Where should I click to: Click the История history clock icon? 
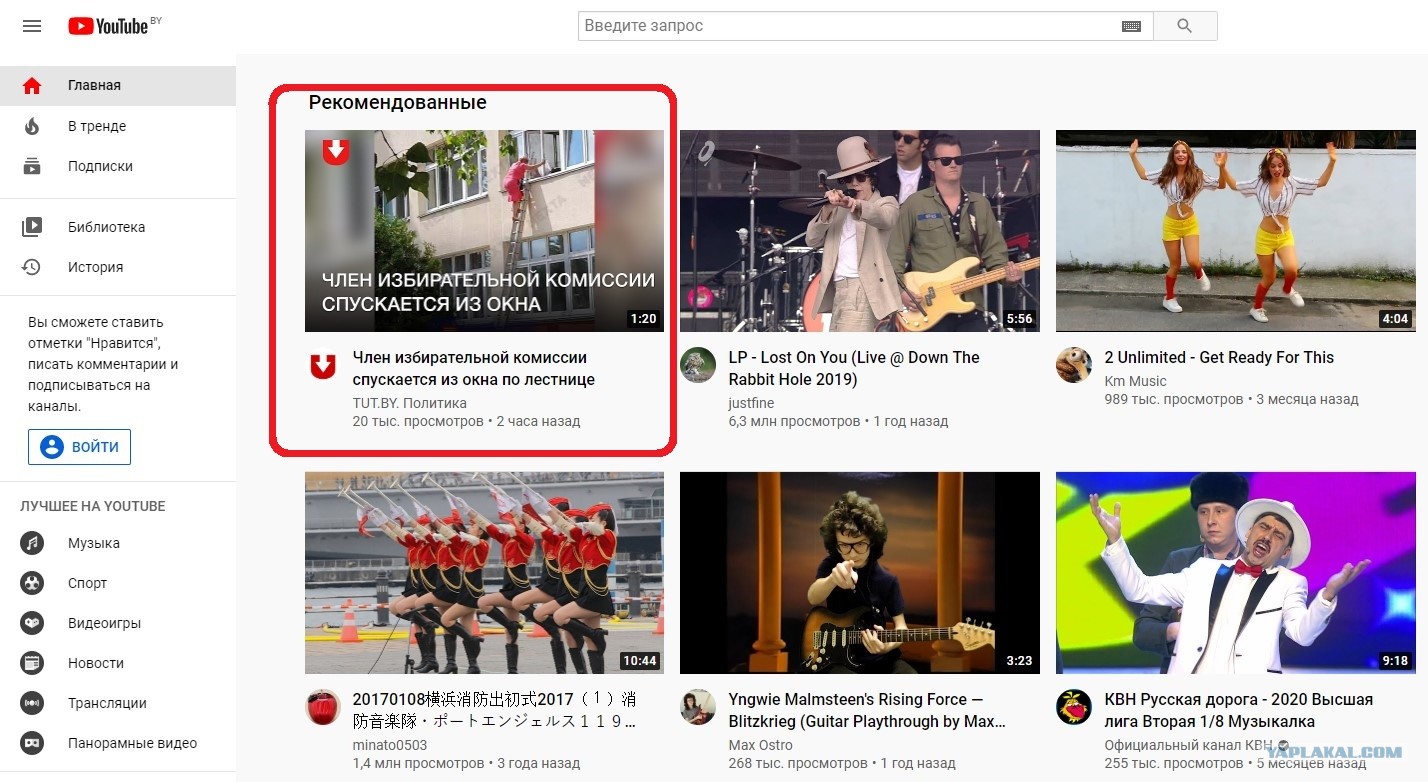[x=32, y=267]
